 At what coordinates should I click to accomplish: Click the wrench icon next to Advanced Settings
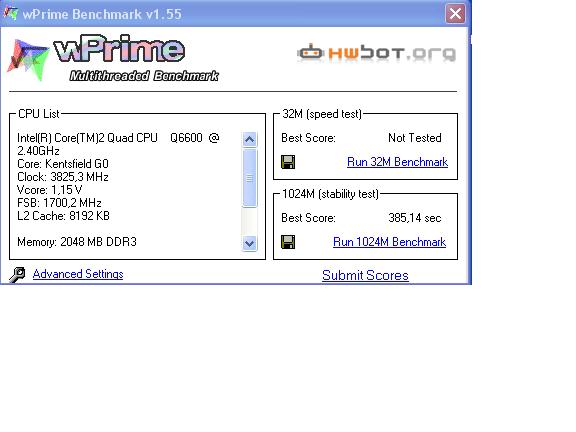coord(17,274)
